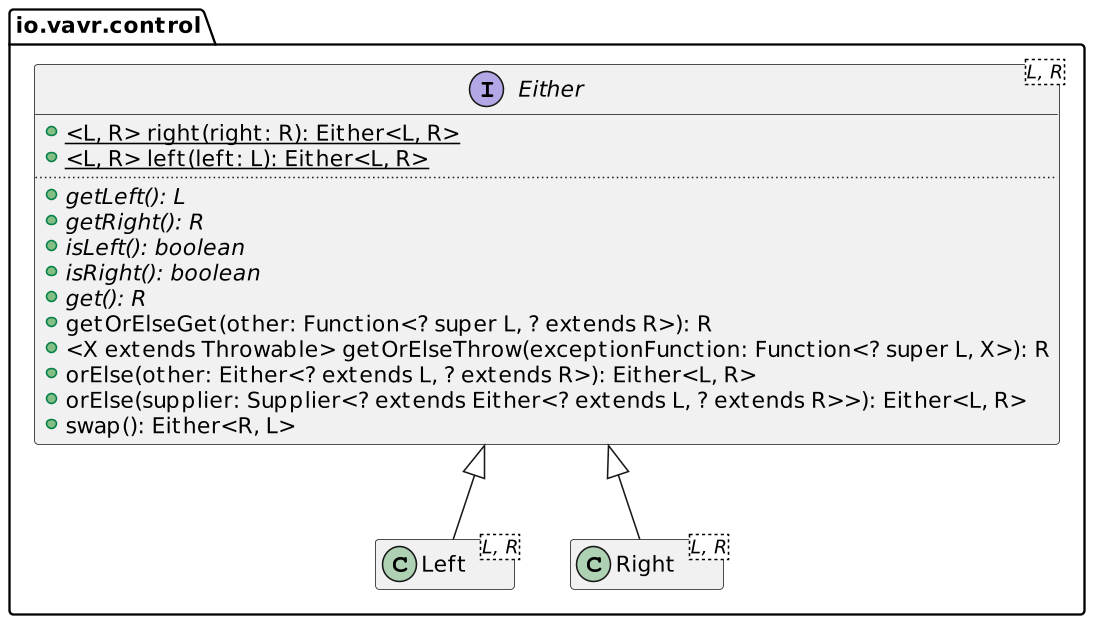Click the Left class "C" icon
This screenshot has width=1093, height=623.
coord(400,565)
